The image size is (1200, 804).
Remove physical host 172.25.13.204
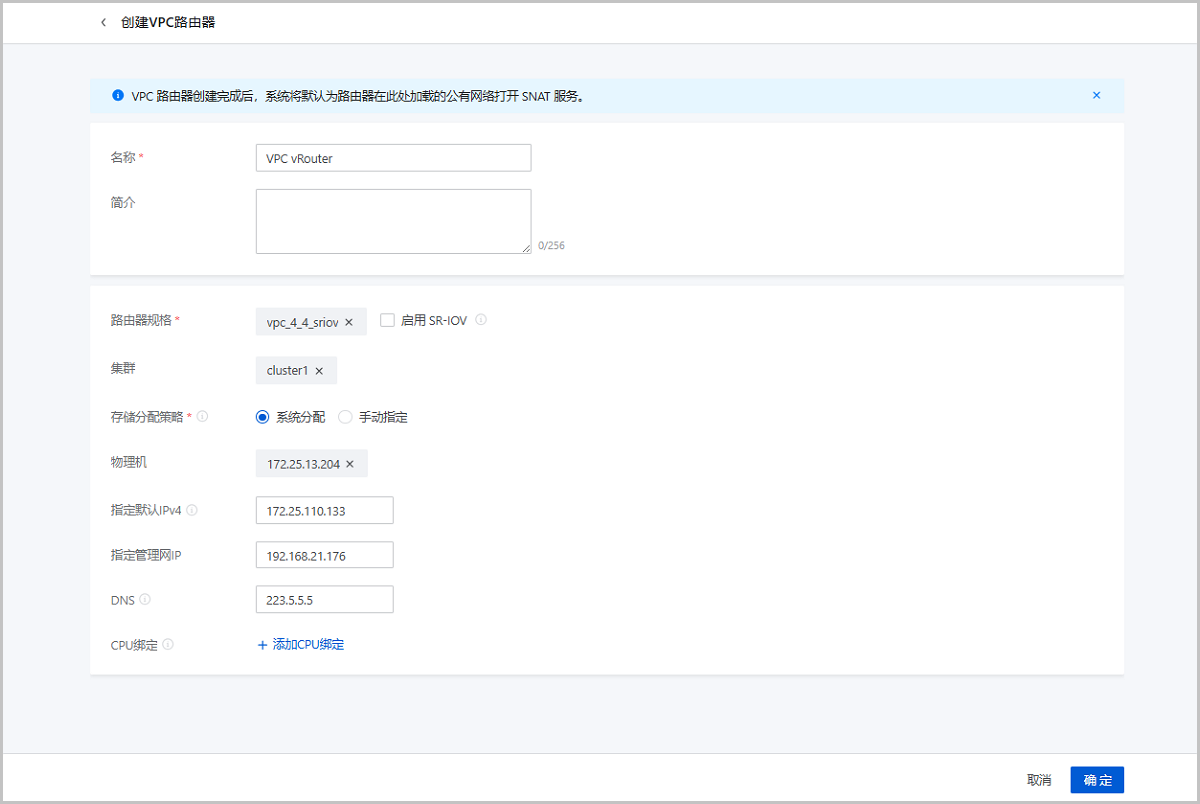tap(350, 464)
